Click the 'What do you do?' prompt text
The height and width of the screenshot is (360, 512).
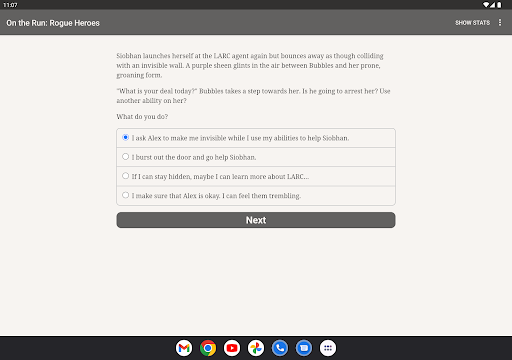point(142,117)
